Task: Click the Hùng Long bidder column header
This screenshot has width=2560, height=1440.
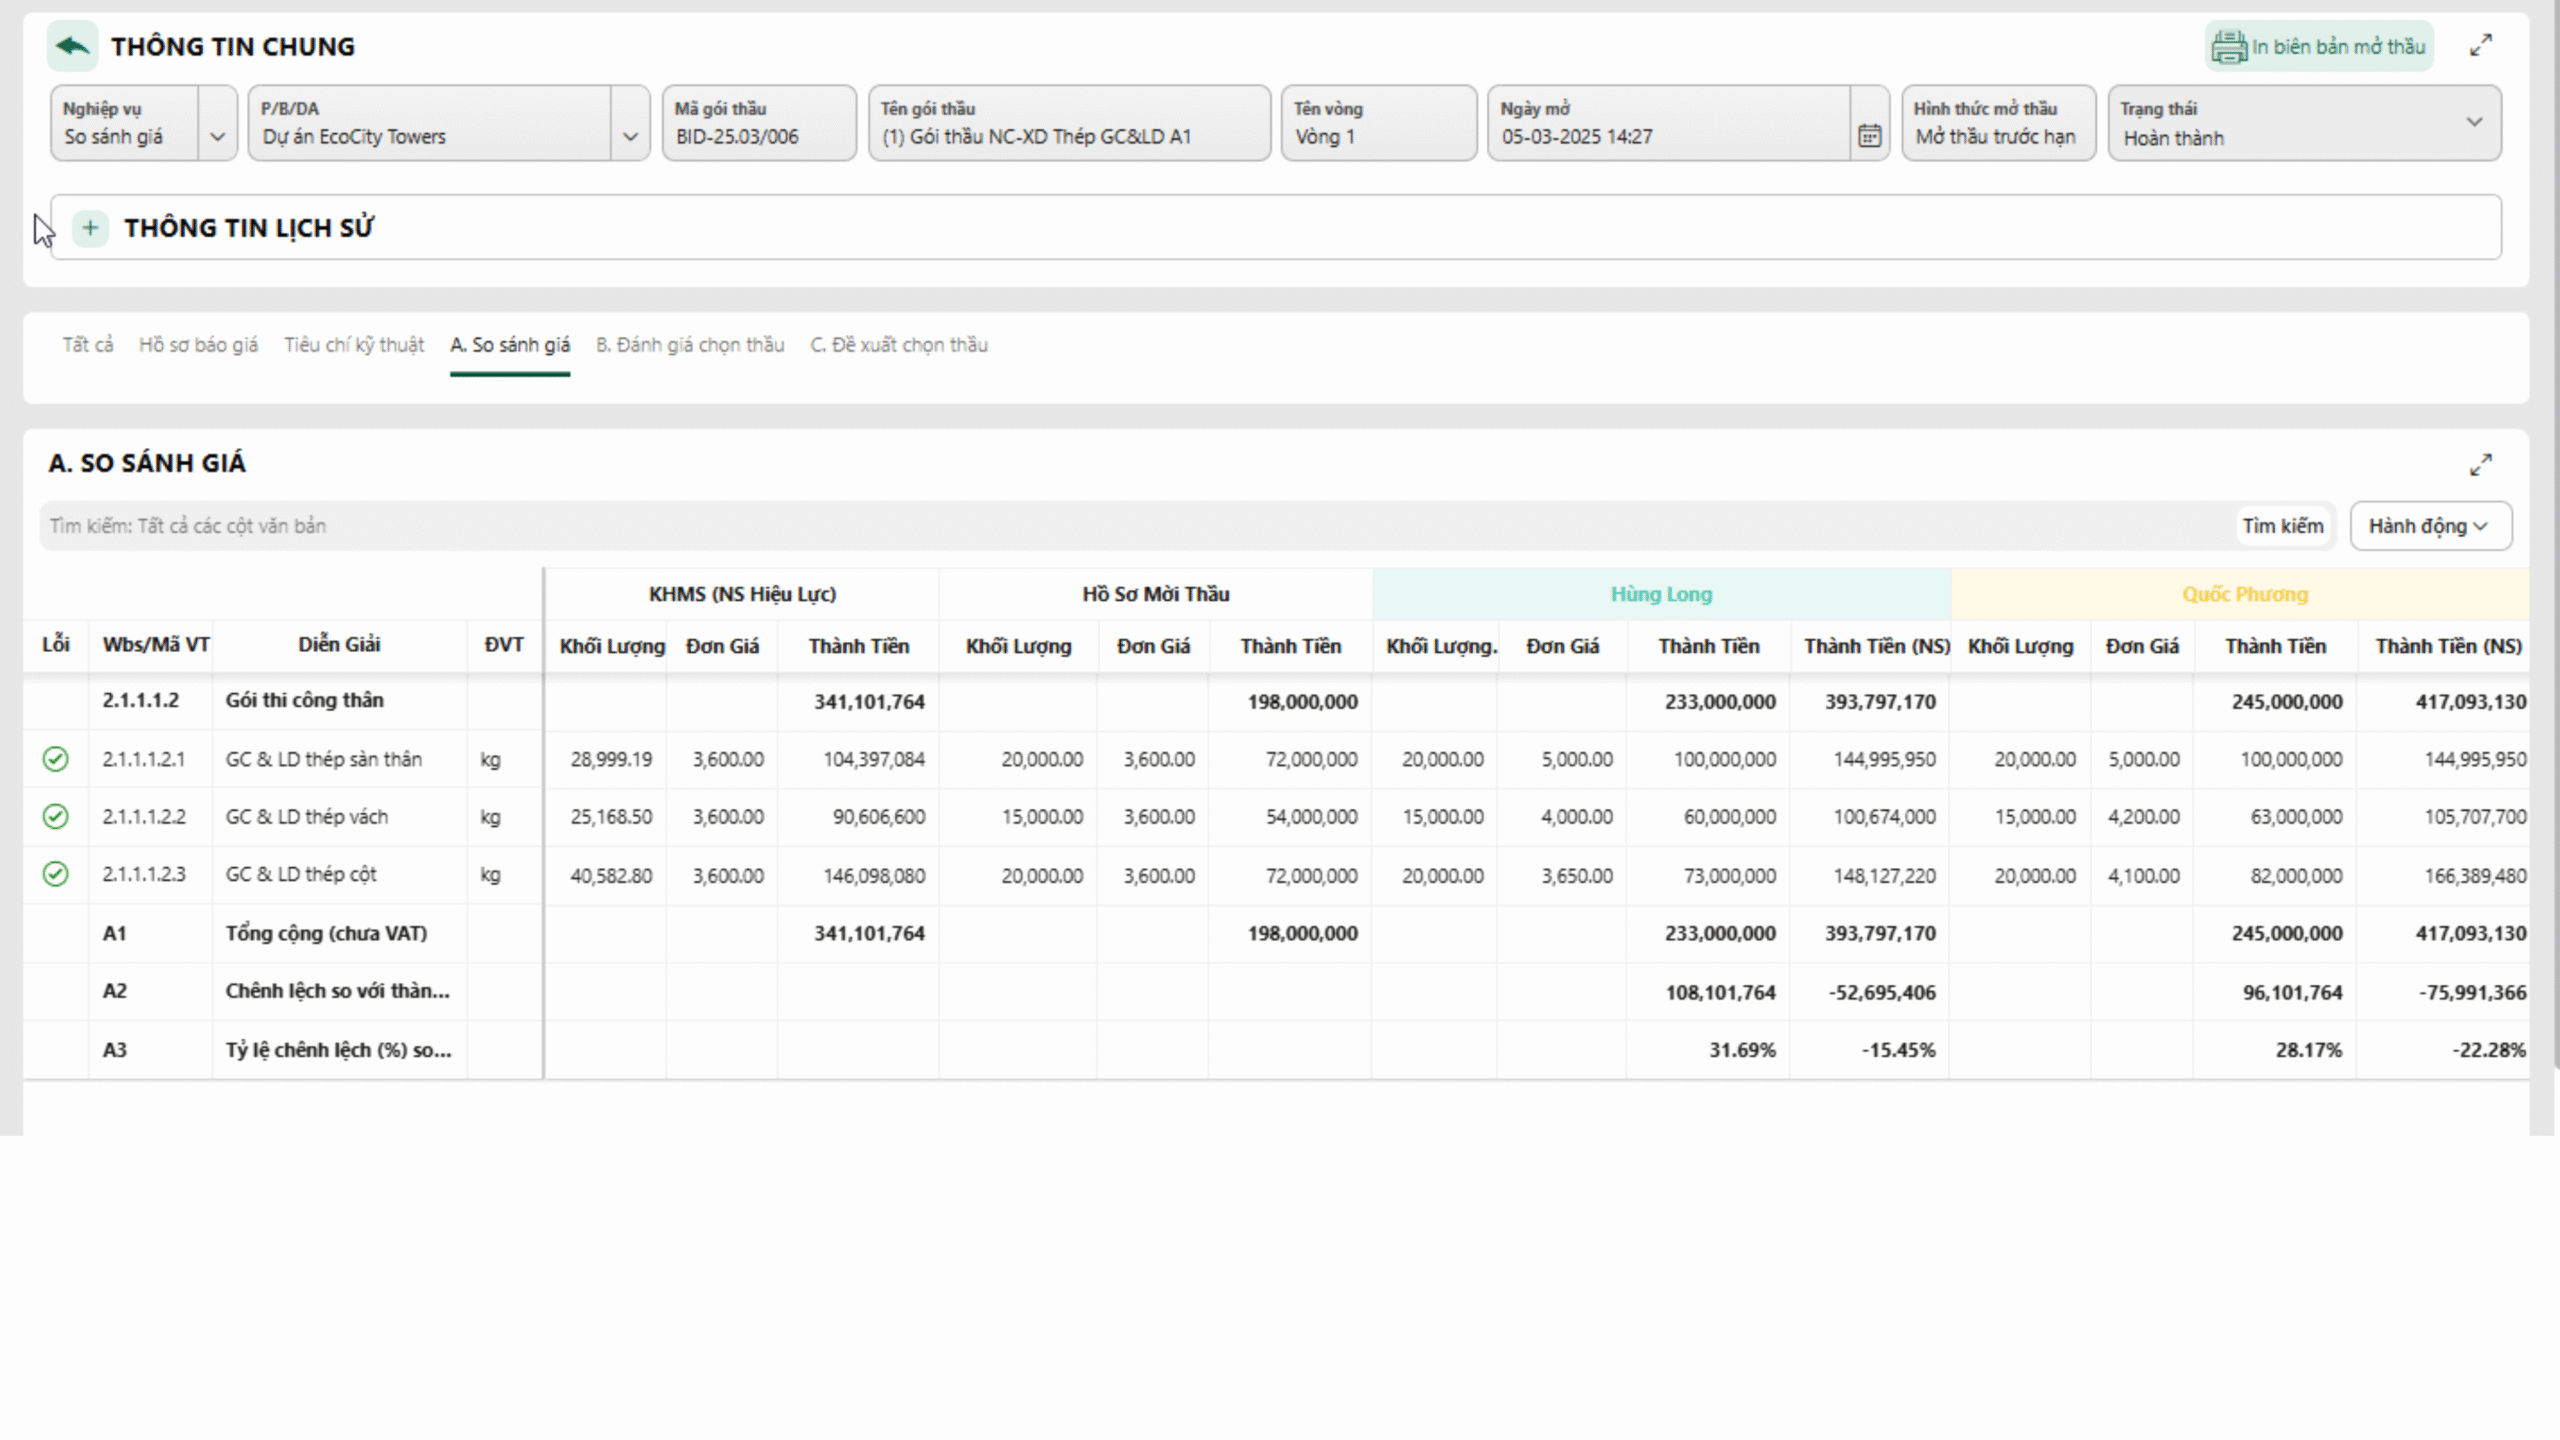Action: click(x=1661, y=594)
